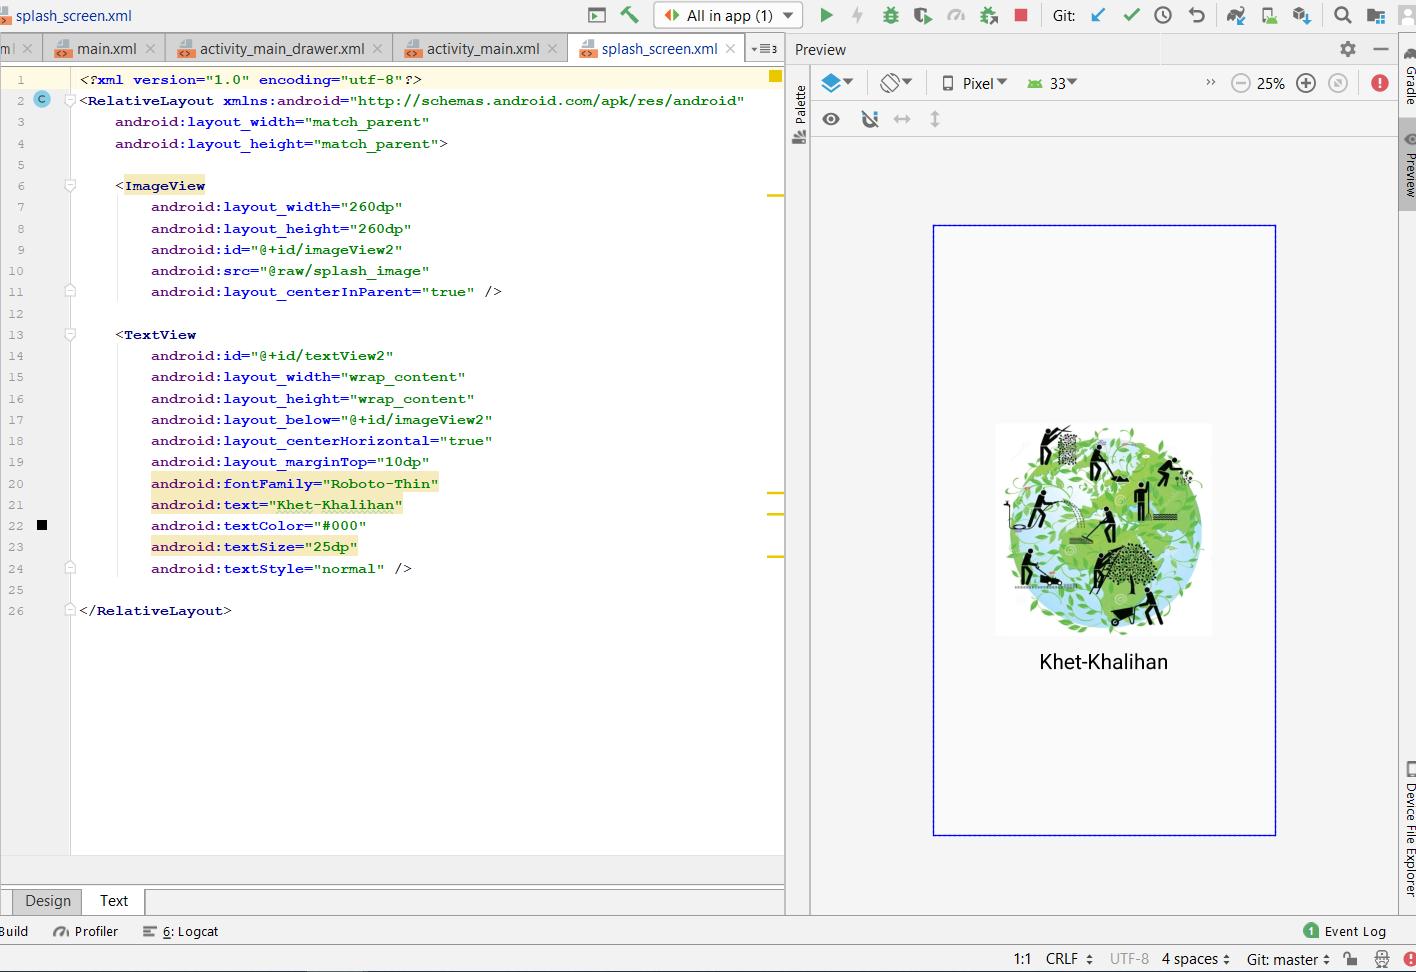Image resolution: width=1416 pixels, height=972 pixels.
Task: Commit changes using the Git checkmark icon
Action: (x=1131, y=15)
